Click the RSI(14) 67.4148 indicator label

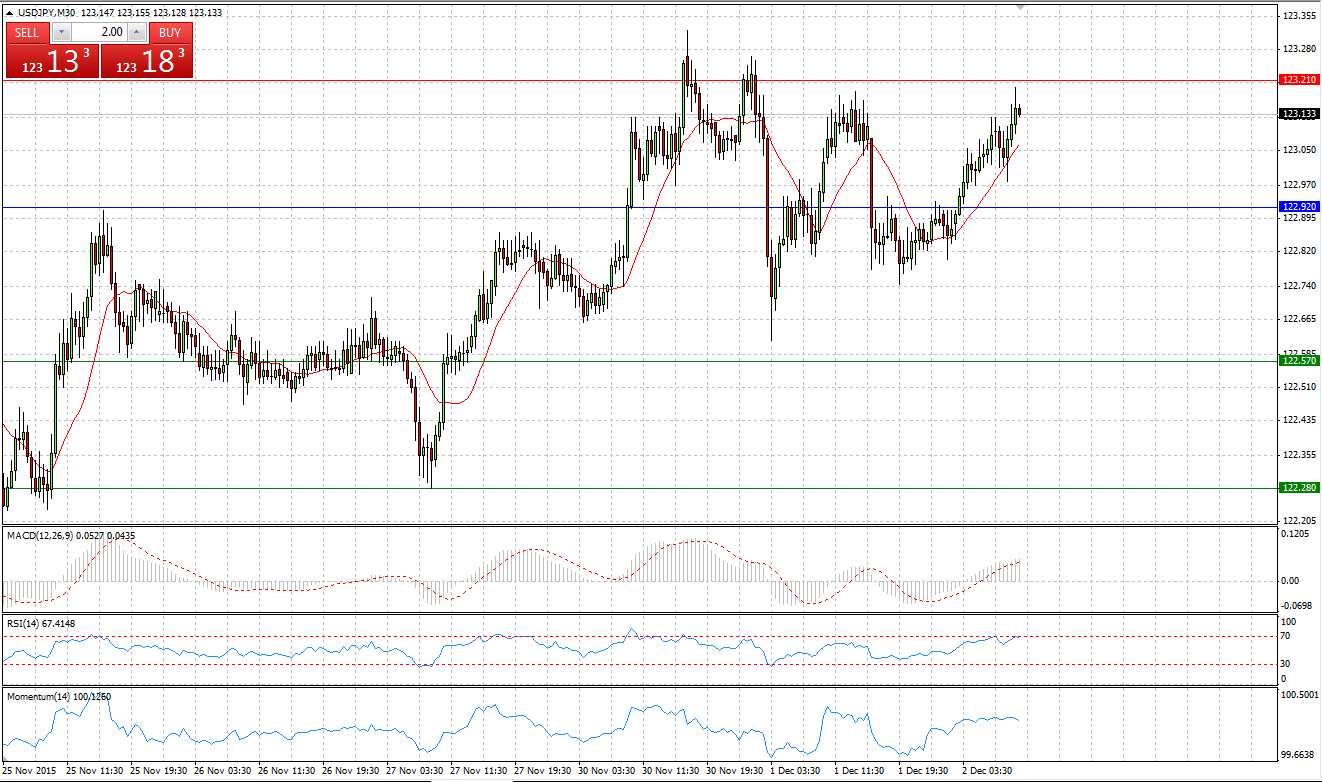(x=41, y=623)
